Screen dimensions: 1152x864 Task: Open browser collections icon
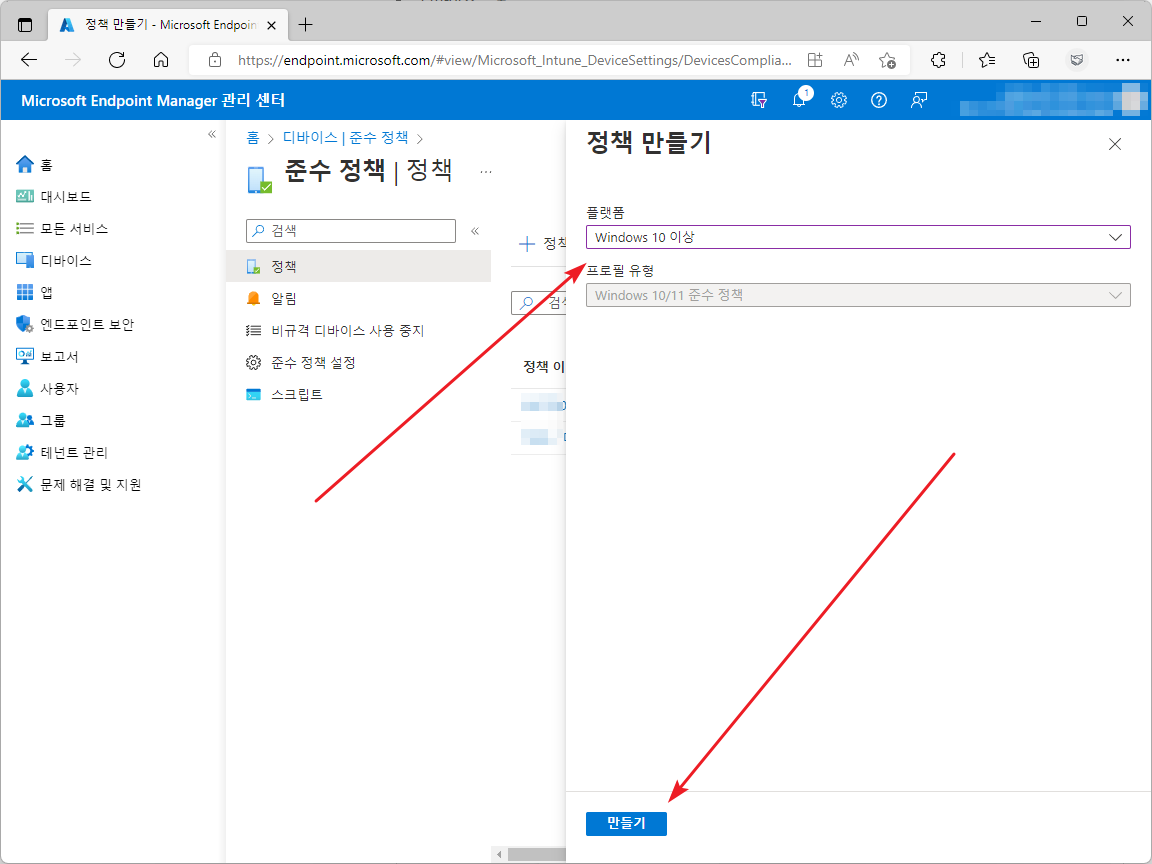point(1031,60)
